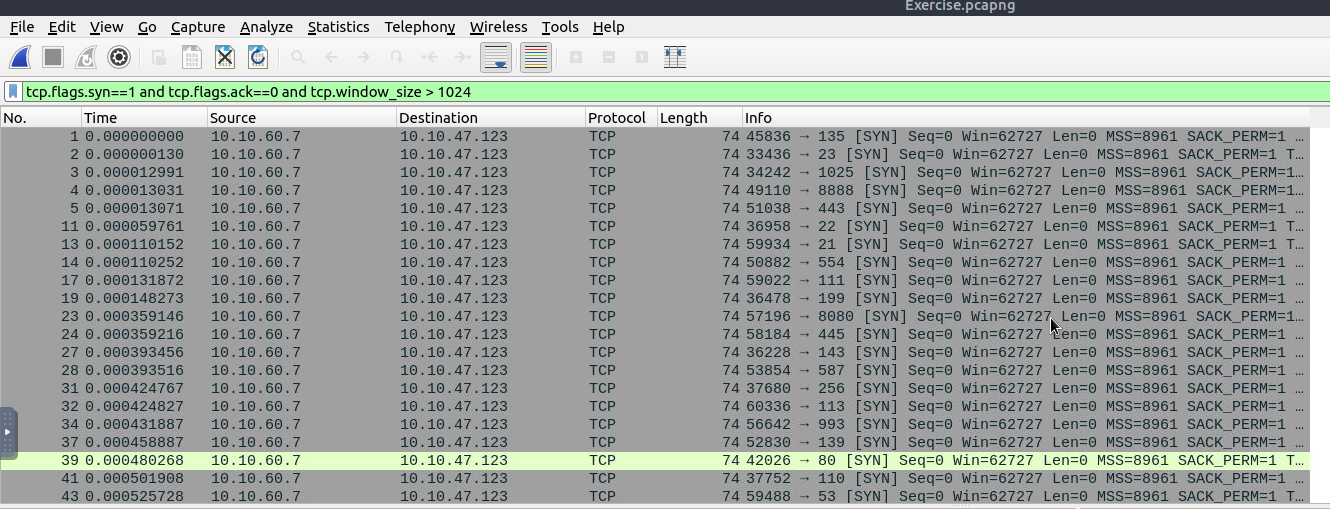Save this capture file
Screen dimensions: 1330x509
tap(192, 58)
